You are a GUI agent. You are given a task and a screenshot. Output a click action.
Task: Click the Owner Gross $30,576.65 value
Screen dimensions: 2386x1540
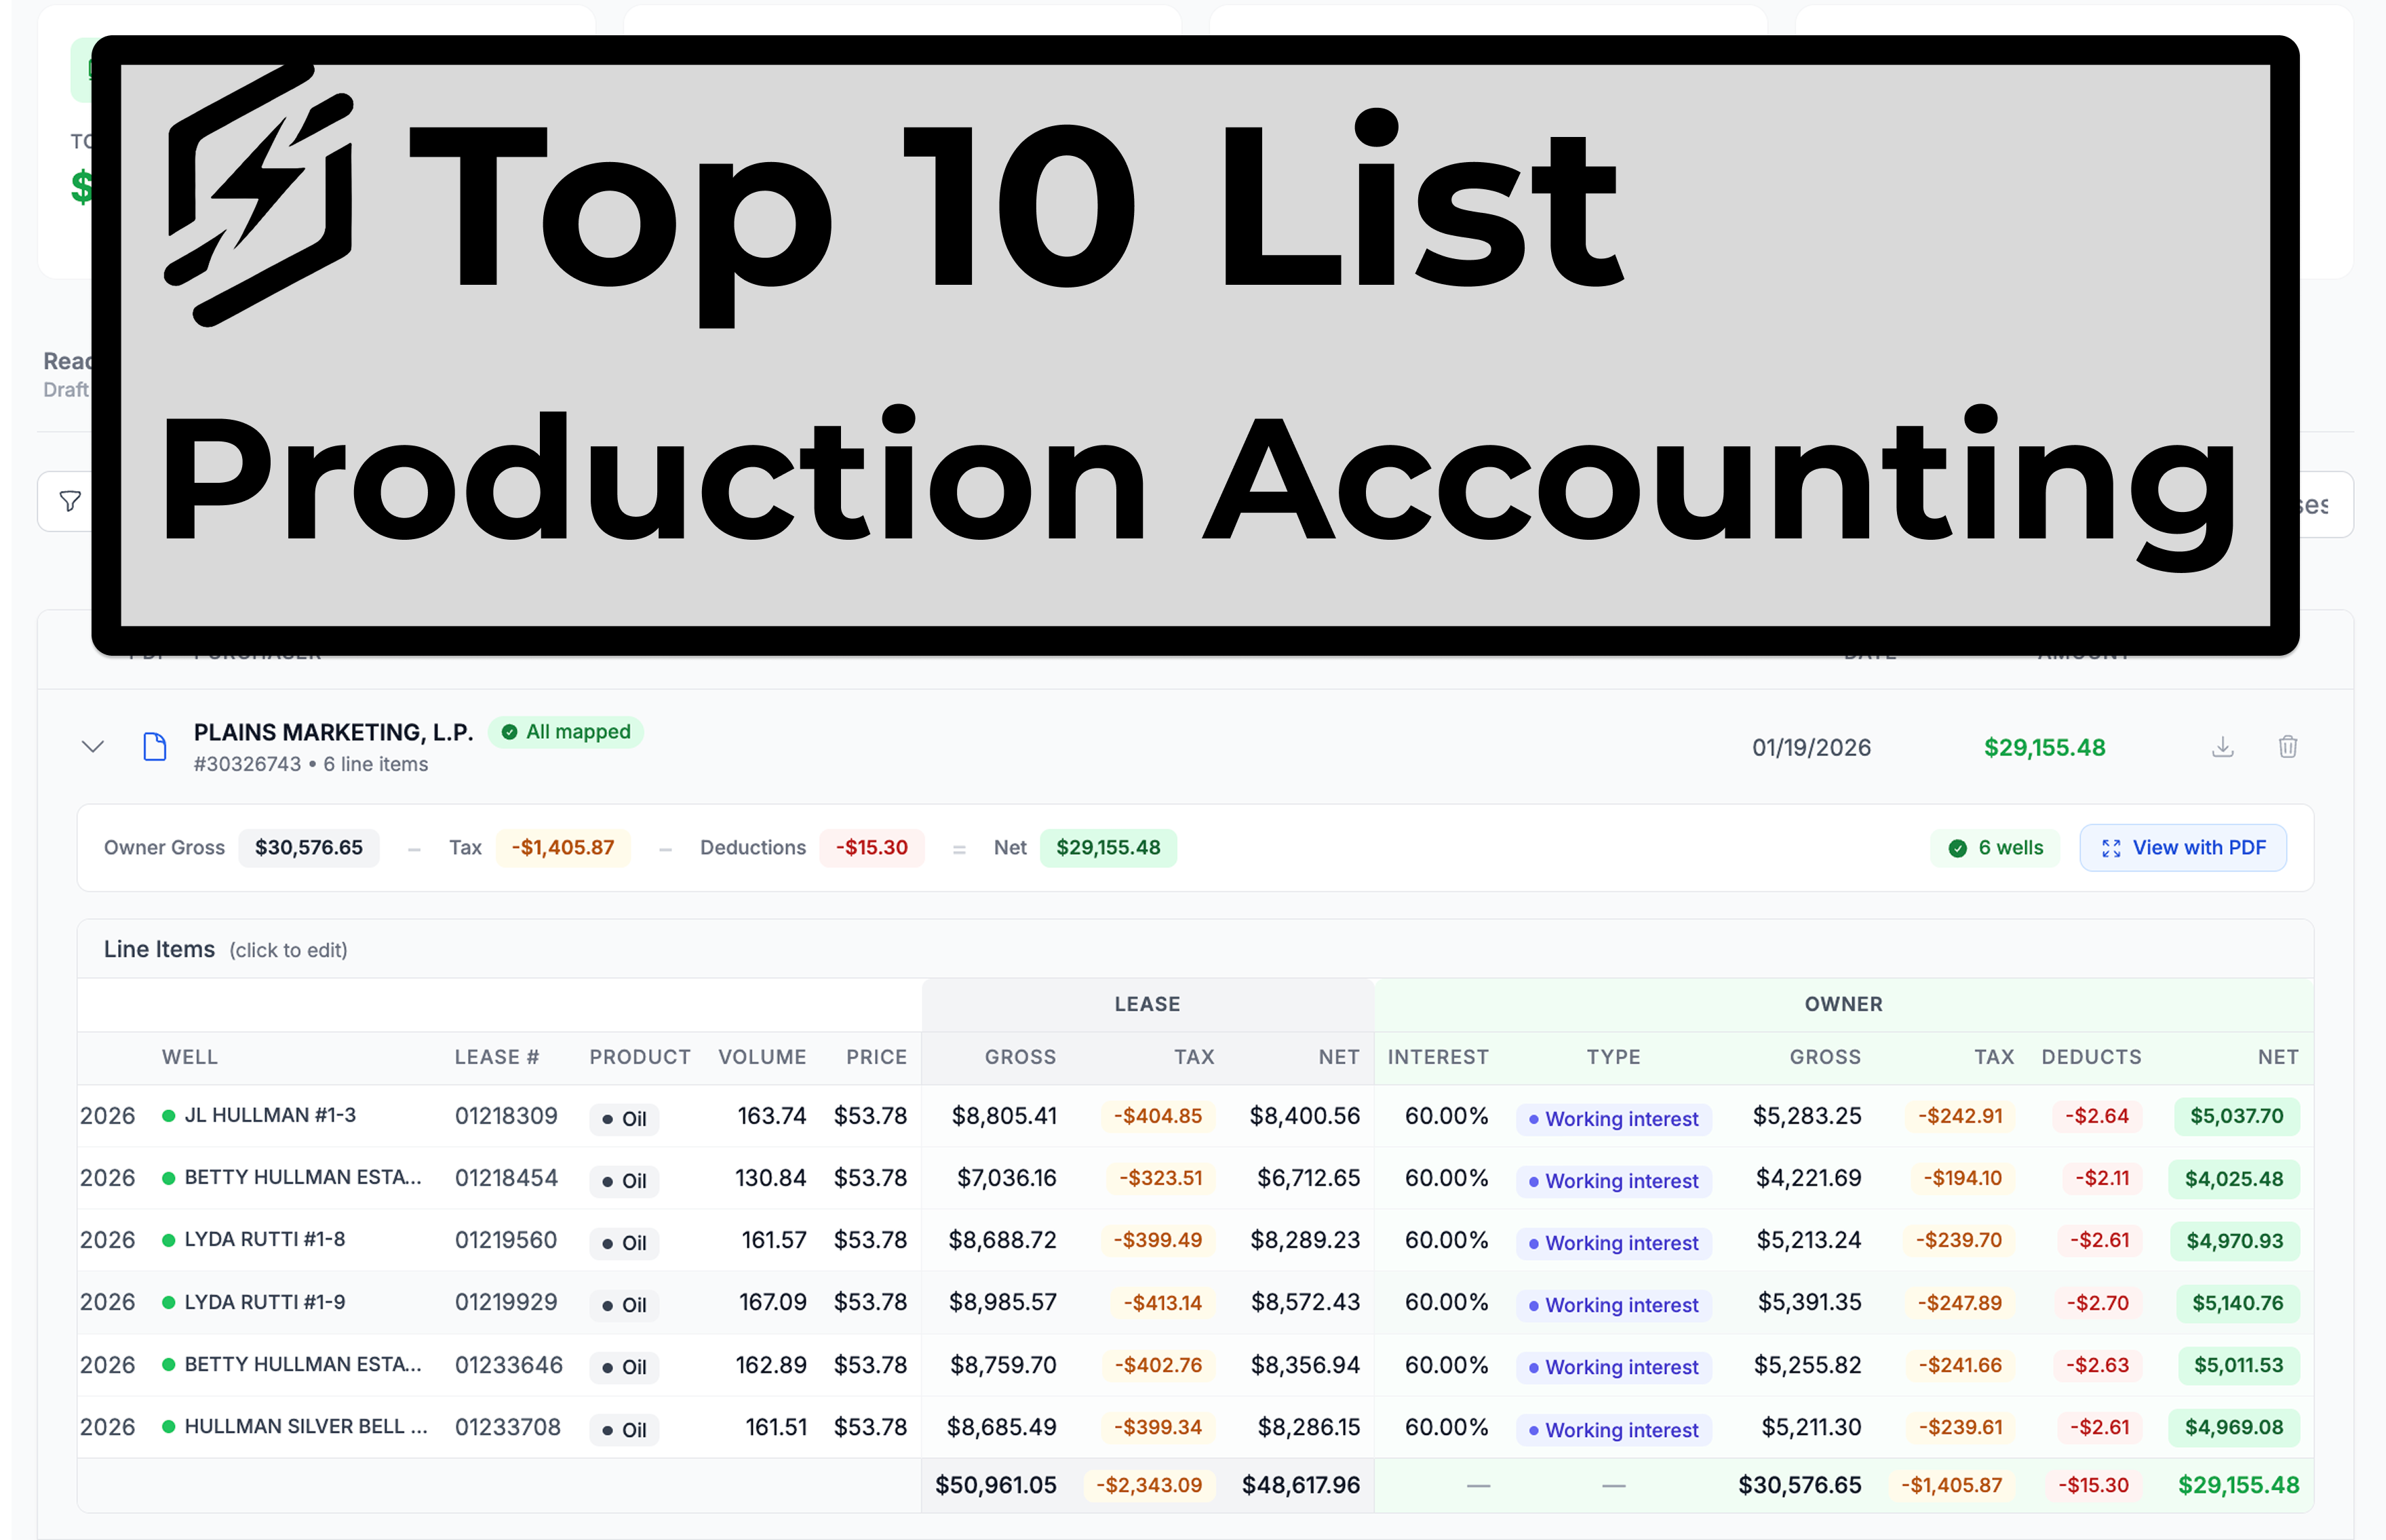pyautogui.click(x=308, y=848)
